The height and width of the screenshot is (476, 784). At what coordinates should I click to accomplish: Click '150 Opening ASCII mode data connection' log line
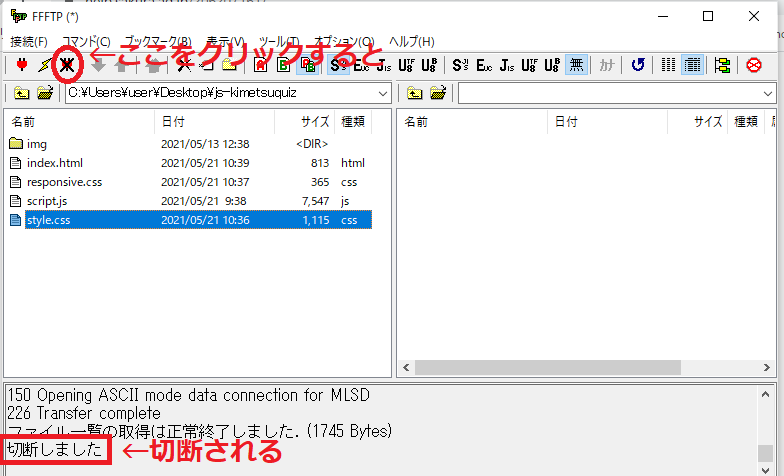(188, 396)
